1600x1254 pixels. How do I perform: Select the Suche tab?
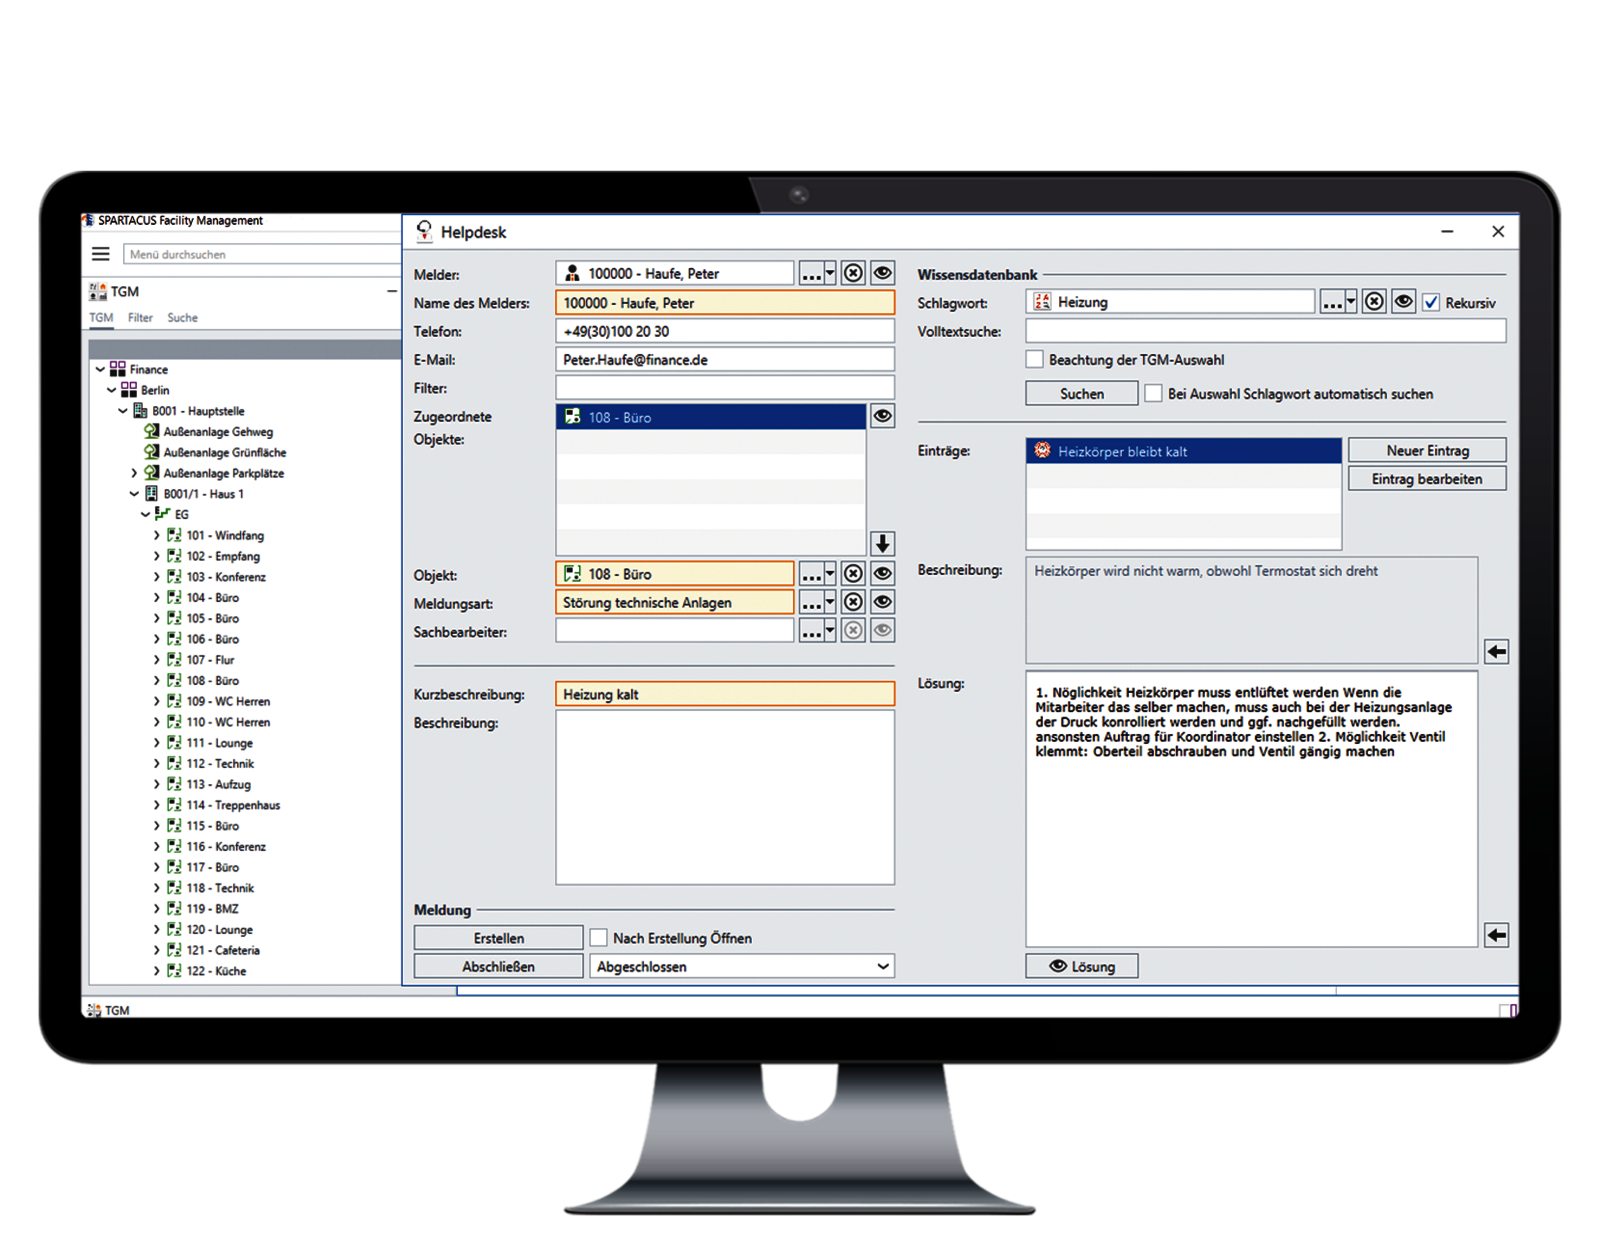click(182, 317)
